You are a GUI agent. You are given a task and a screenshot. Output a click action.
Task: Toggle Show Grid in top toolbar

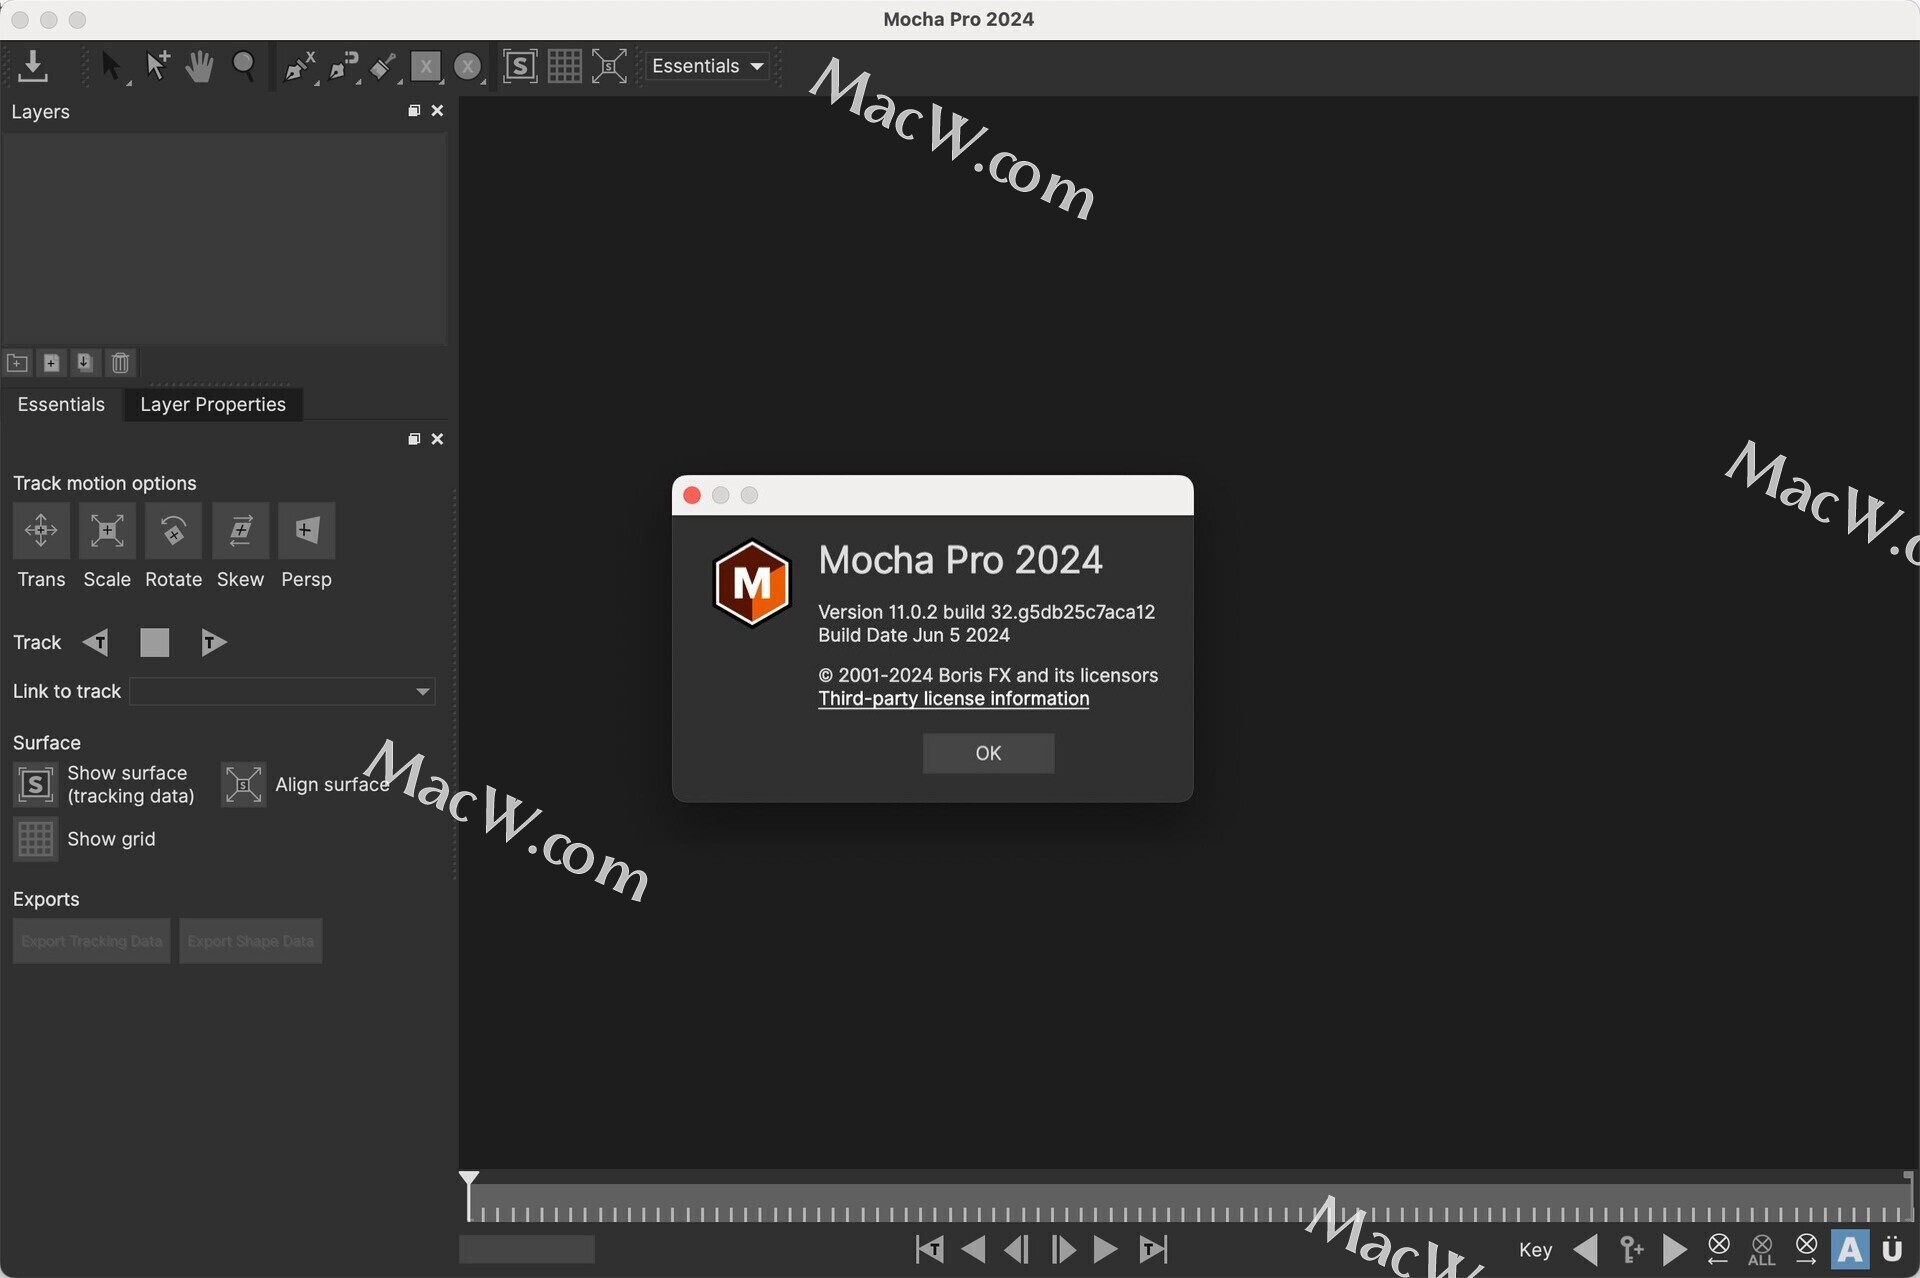pos(564,66)
